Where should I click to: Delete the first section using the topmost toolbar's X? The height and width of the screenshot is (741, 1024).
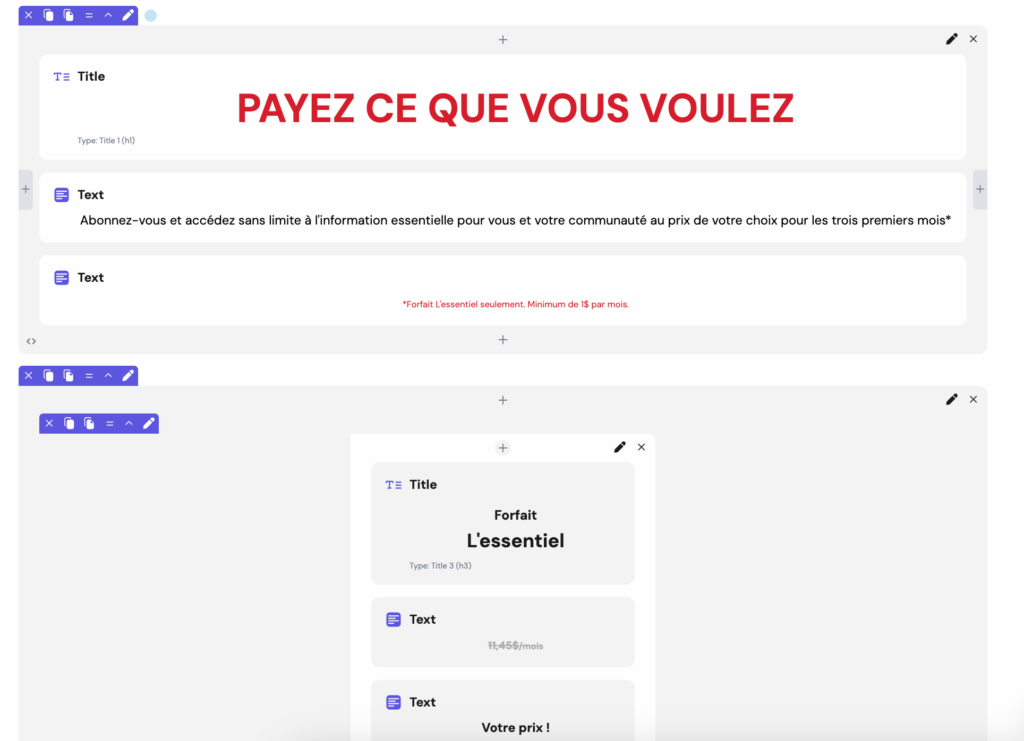[28, 15]
